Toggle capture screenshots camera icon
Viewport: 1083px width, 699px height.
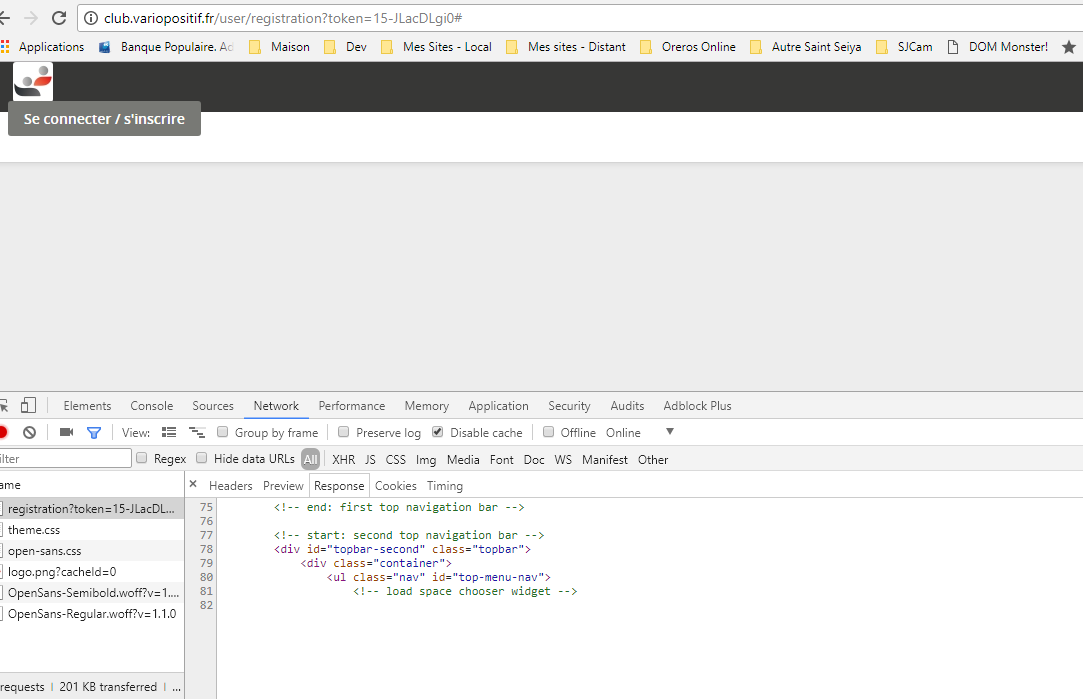point(66,432)
